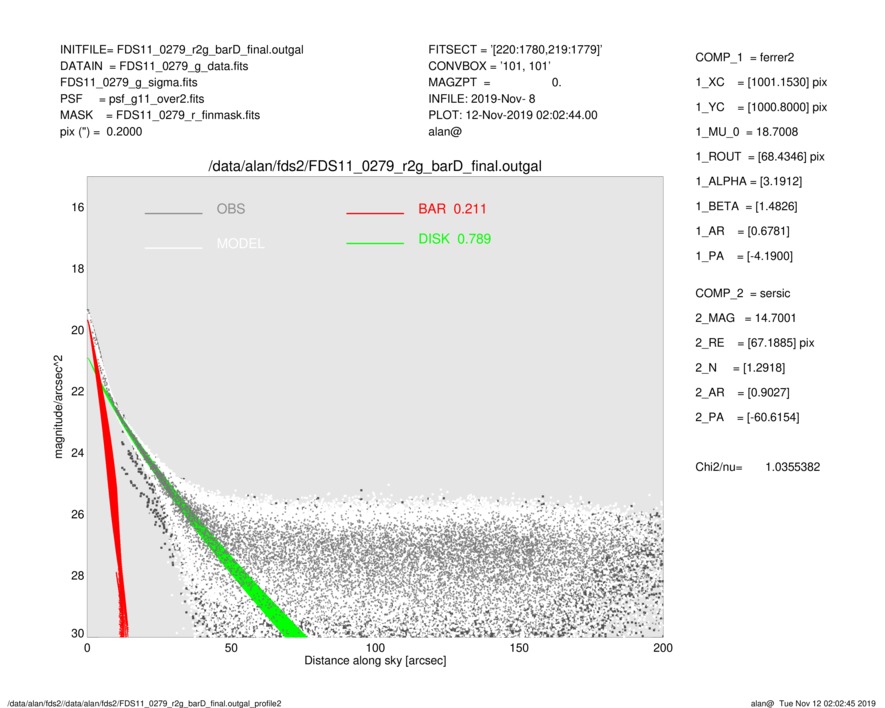This screenshot has height=708, width=885.
Task: Click the 2_RE = [67.1885] pix value
Action: [755, 343]
